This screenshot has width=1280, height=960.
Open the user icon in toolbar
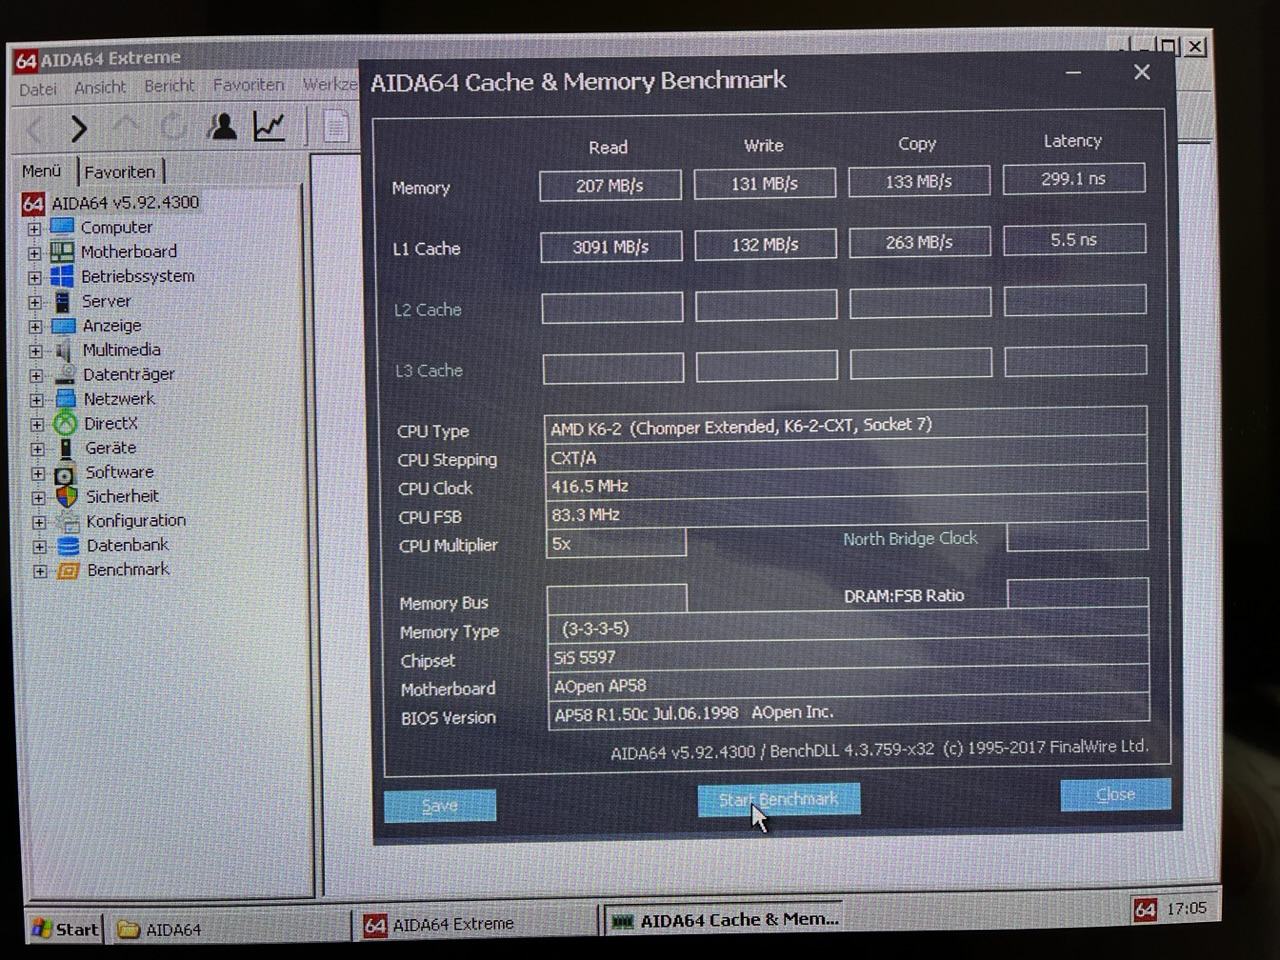[222, 126]
